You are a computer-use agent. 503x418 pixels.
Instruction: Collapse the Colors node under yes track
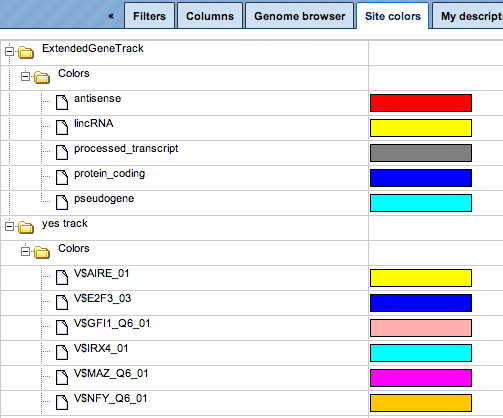pyautogui.click(x=25, y=252)
